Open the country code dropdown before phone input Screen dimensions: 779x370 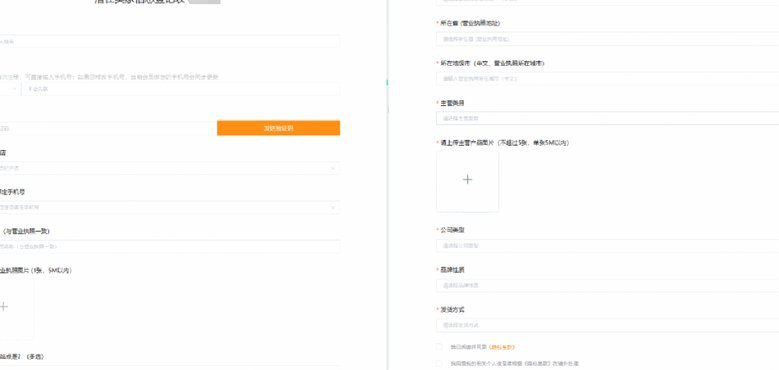[10, 89]
